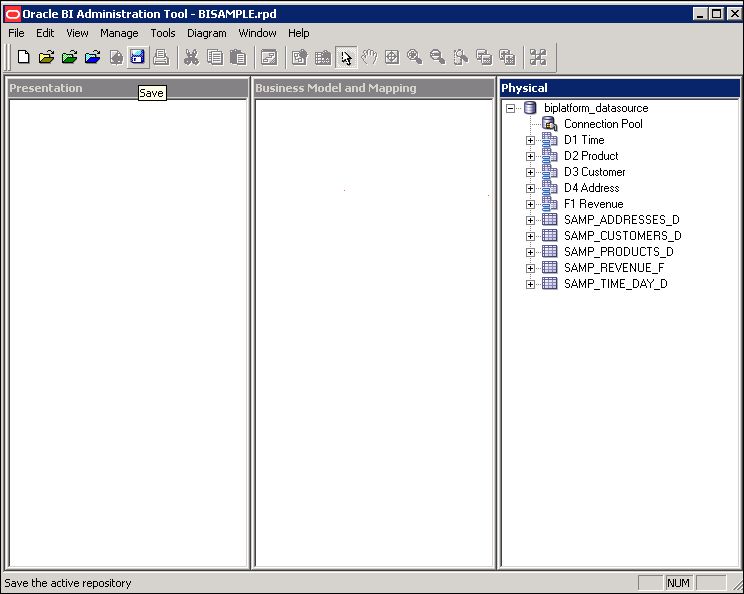This screenshot has height=594, width=744.
Task: Choose the arrow pointer Select tool
Action: 346,57
